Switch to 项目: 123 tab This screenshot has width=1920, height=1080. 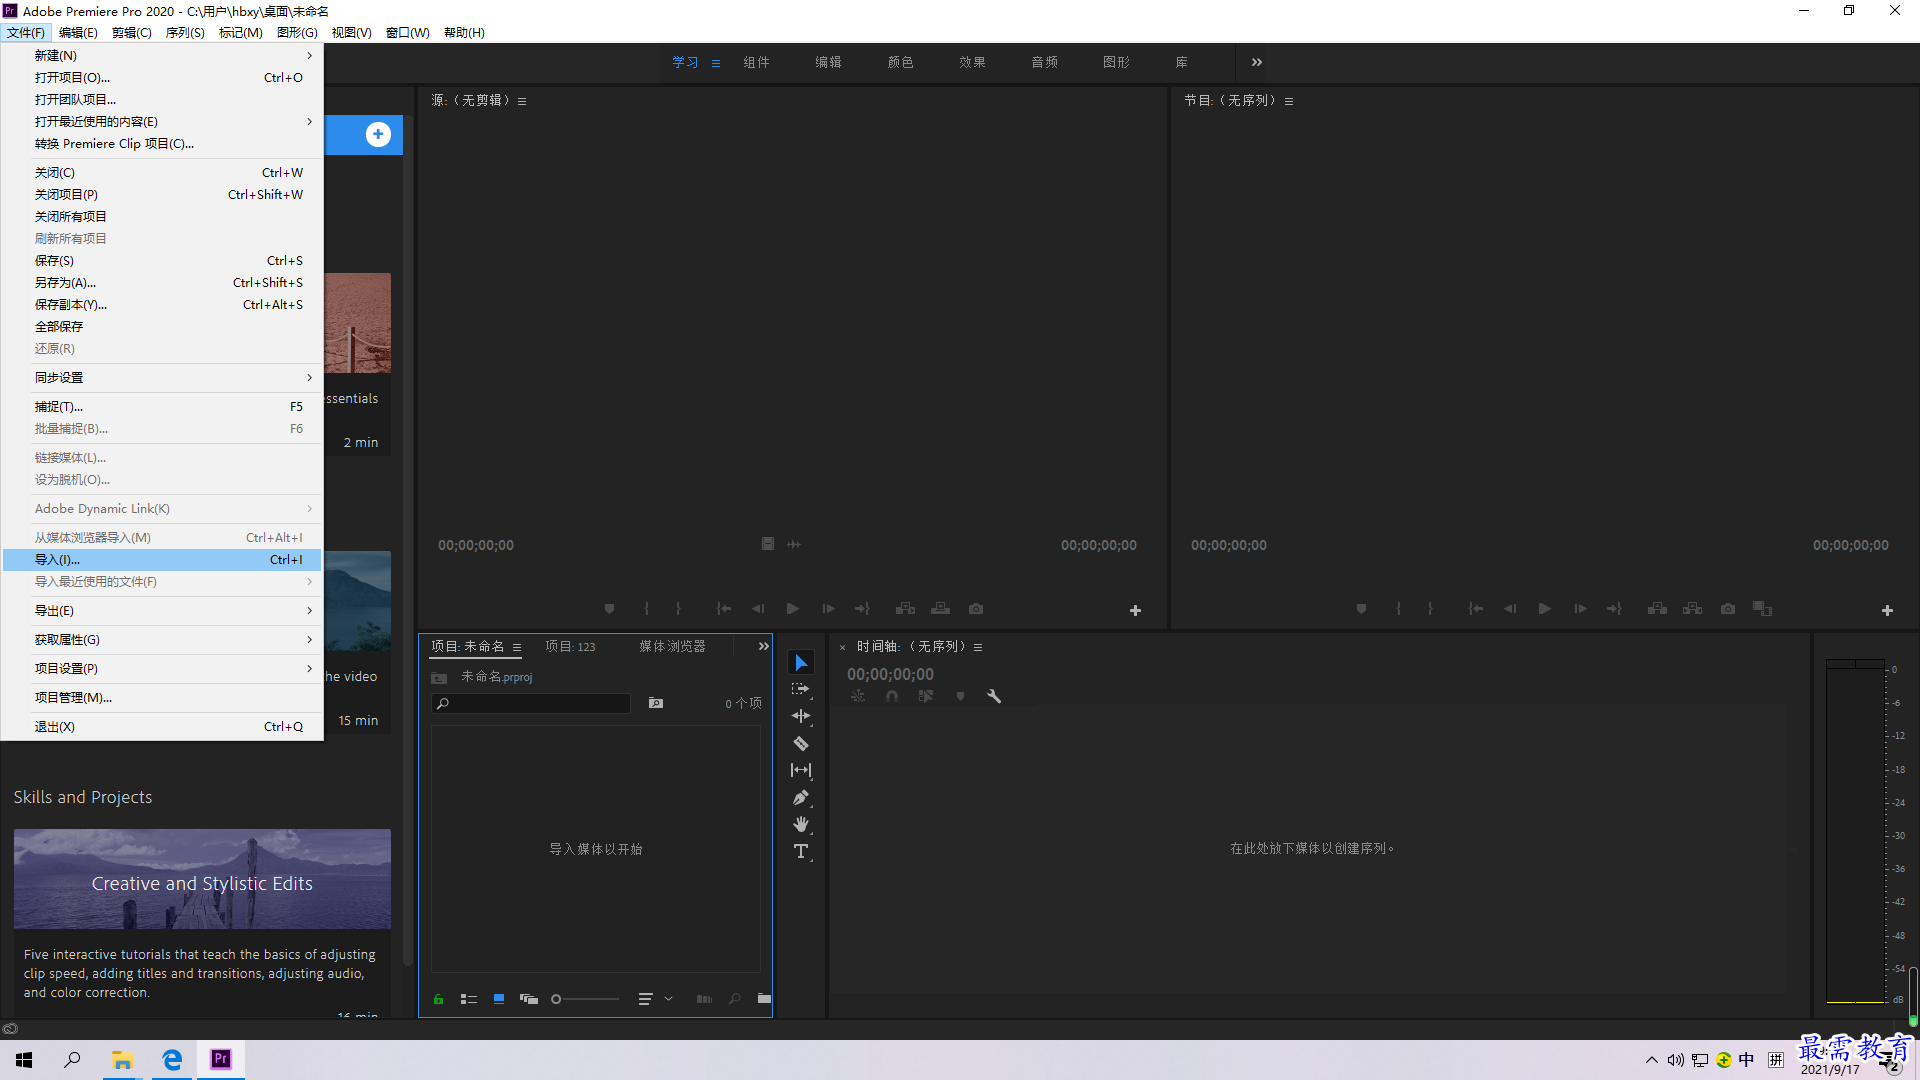tap(570, 646)
